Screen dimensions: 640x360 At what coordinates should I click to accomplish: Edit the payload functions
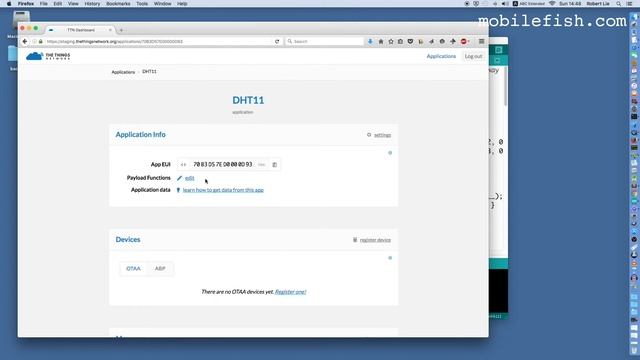coord(190,178)
